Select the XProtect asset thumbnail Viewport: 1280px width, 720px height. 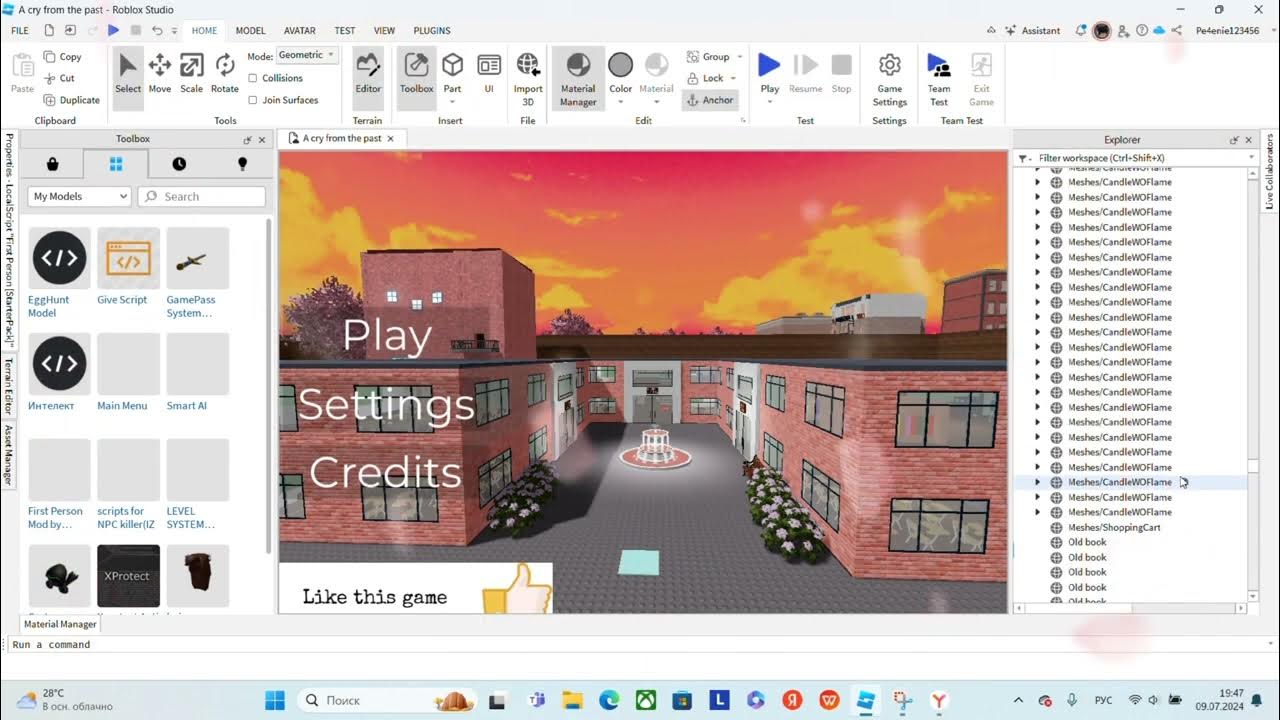pos(128,576)
